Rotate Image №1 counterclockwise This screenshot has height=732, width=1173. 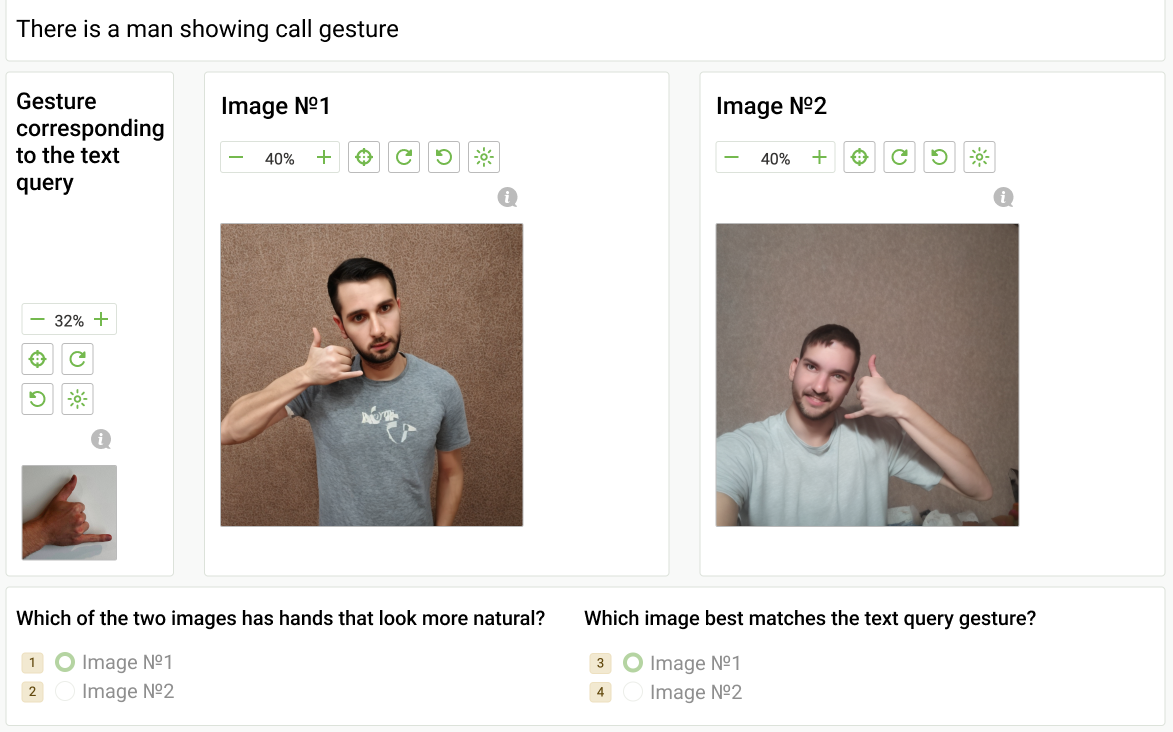pos(444,158)
